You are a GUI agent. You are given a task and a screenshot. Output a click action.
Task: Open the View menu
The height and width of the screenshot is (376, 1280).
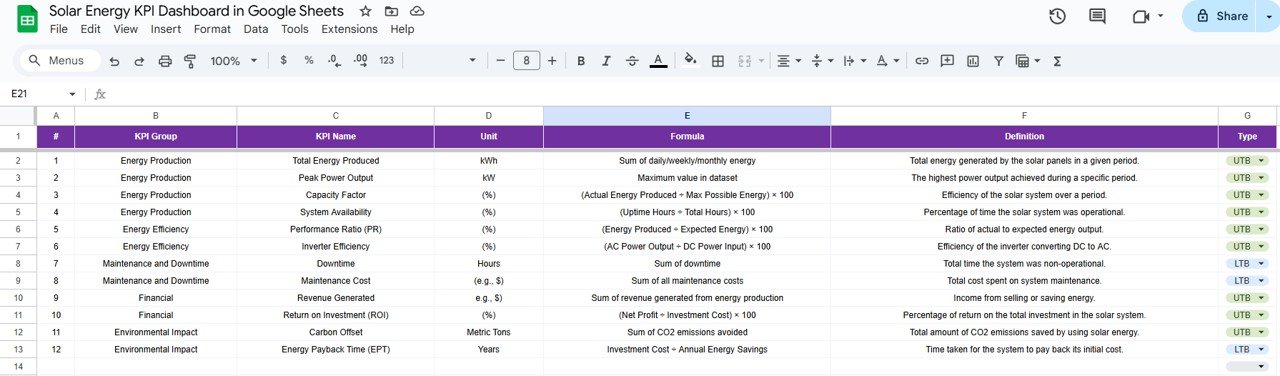(126, 29)
